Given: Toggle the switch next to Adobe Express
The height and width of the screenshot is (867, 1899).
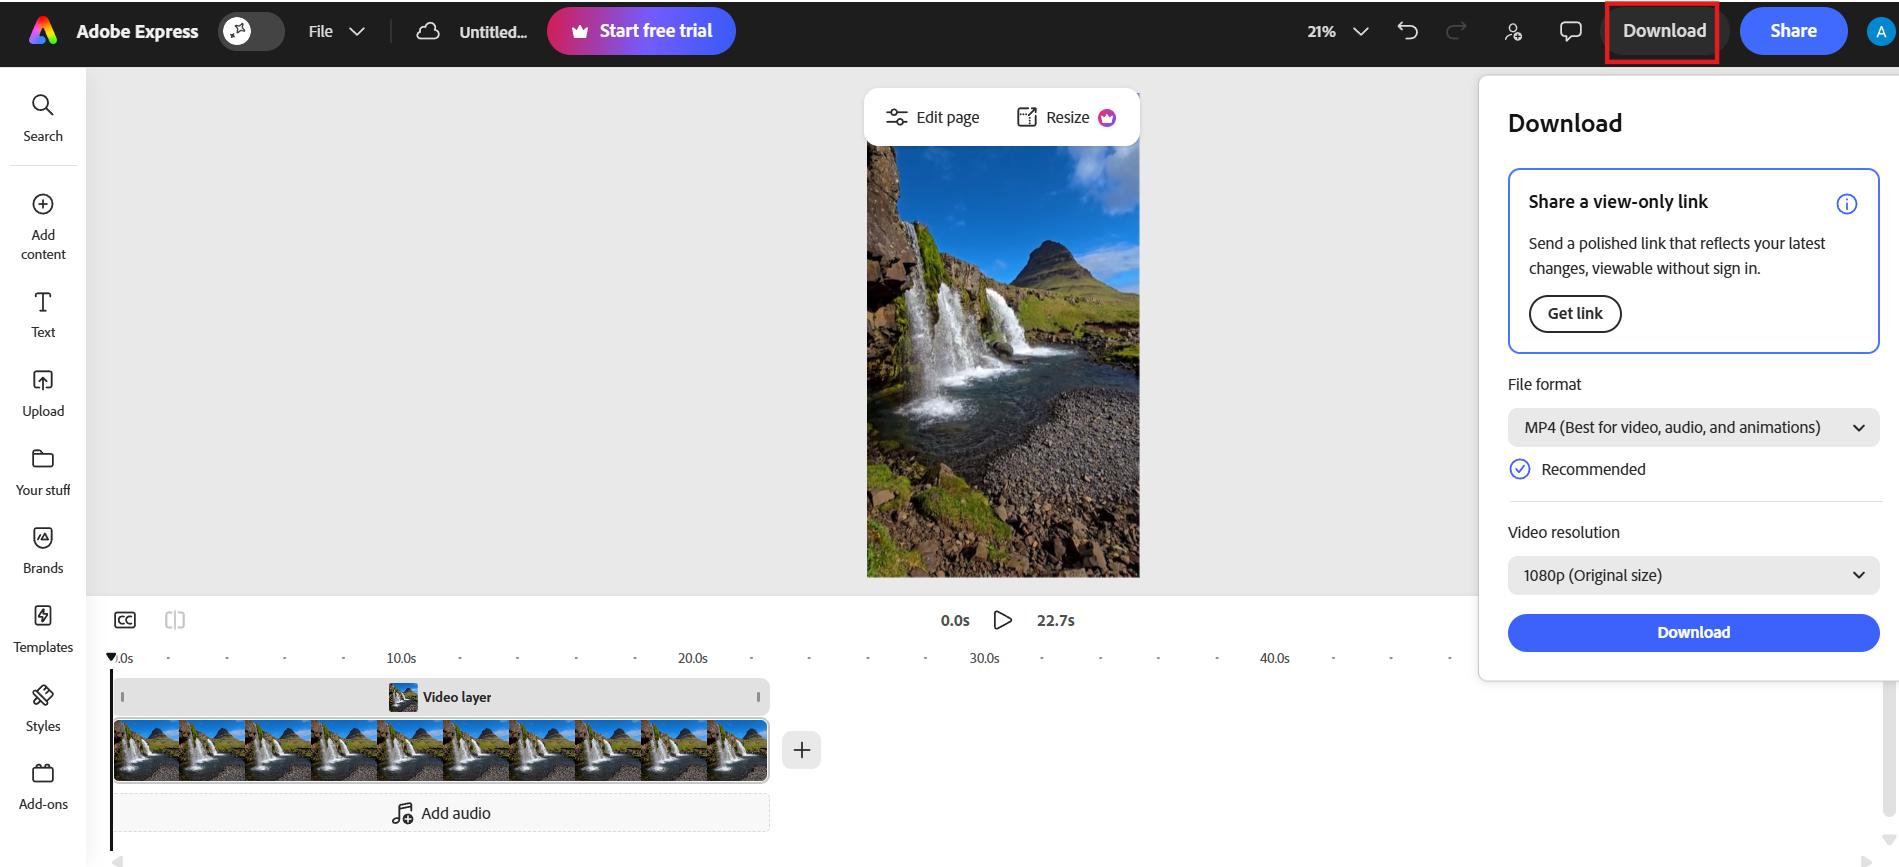Looking at the screenshot, I should coord(251,31).
